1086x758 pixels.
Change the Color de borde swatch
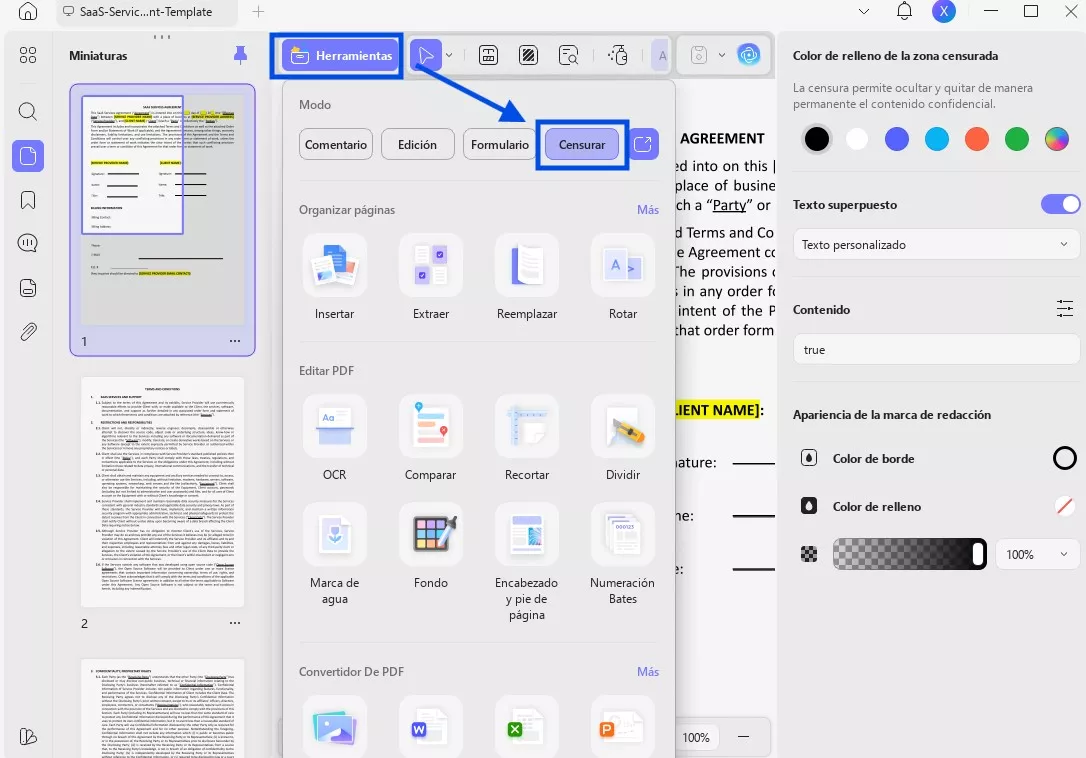click(x=1065, y=458)
